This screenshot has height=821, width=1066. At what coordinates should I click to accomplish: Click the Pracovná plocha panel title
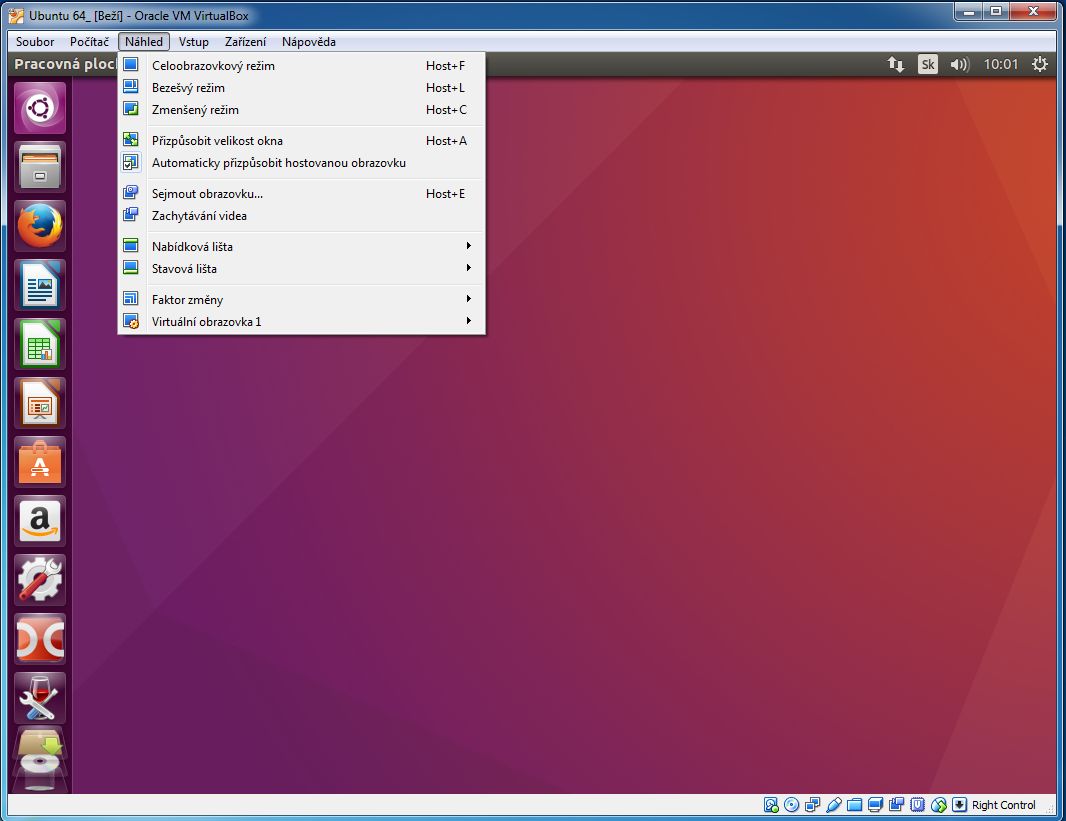click(x=65, y=65)
